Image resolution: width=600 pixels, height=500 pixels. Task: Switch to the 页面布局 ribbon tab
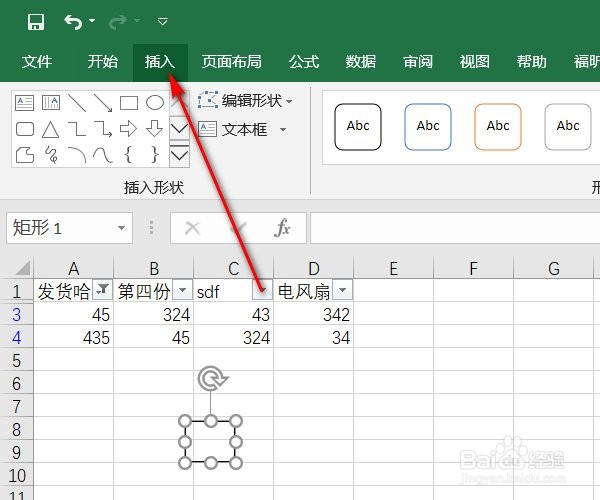point(232,62)
